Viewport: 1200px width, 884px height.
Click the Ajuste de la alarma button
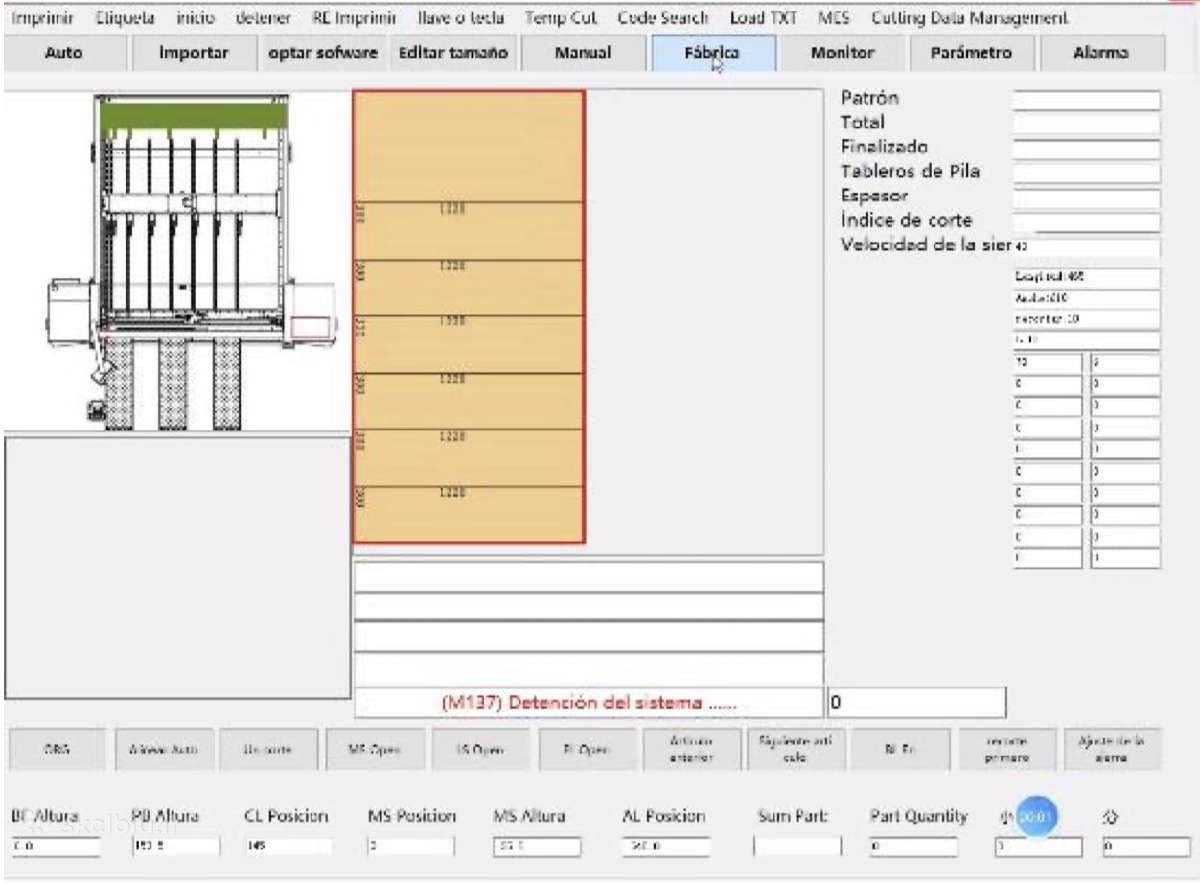click(1112, 749)
